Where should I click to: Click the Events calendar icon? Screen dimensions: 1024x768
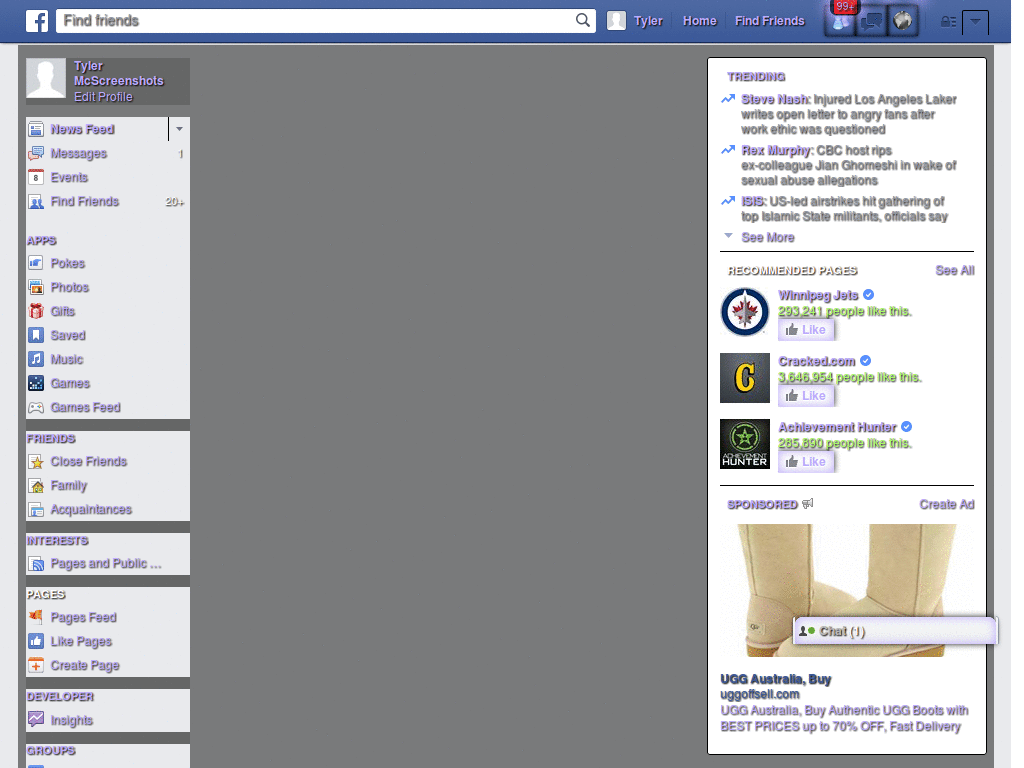coord(36,177)
